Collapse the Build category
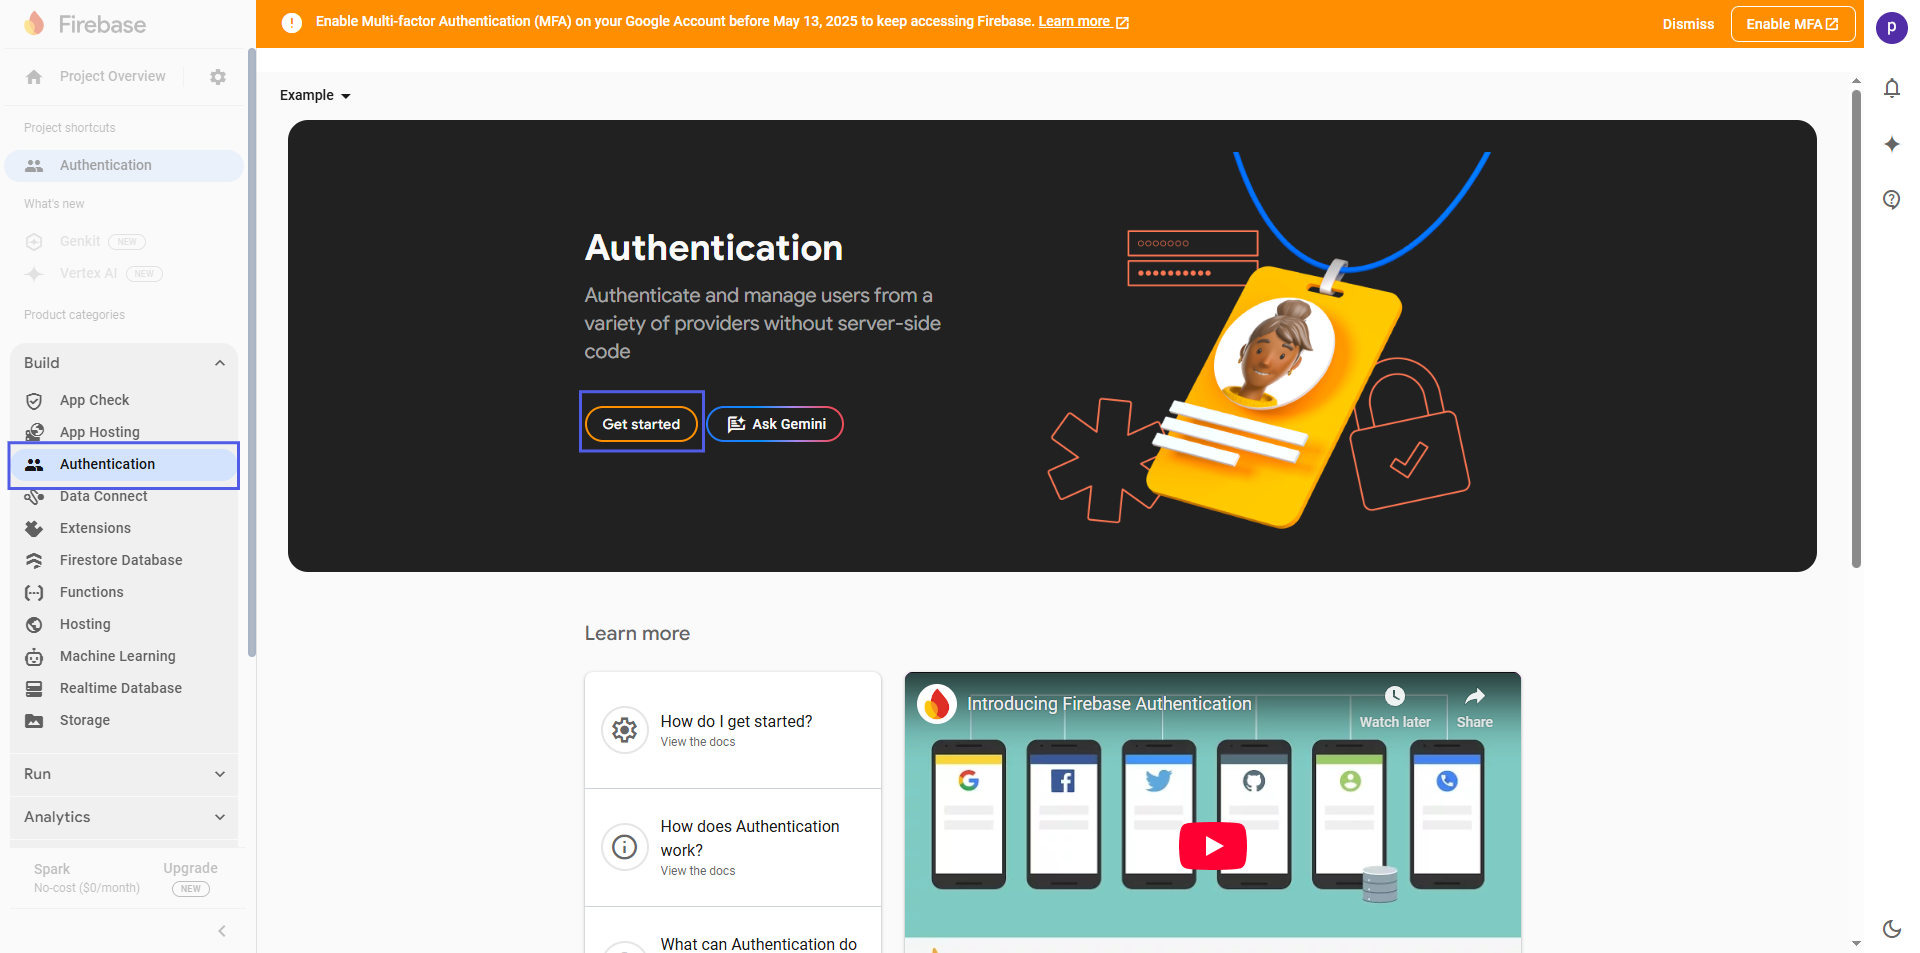This screenshot has width=1920, height=953. point(220,363)
